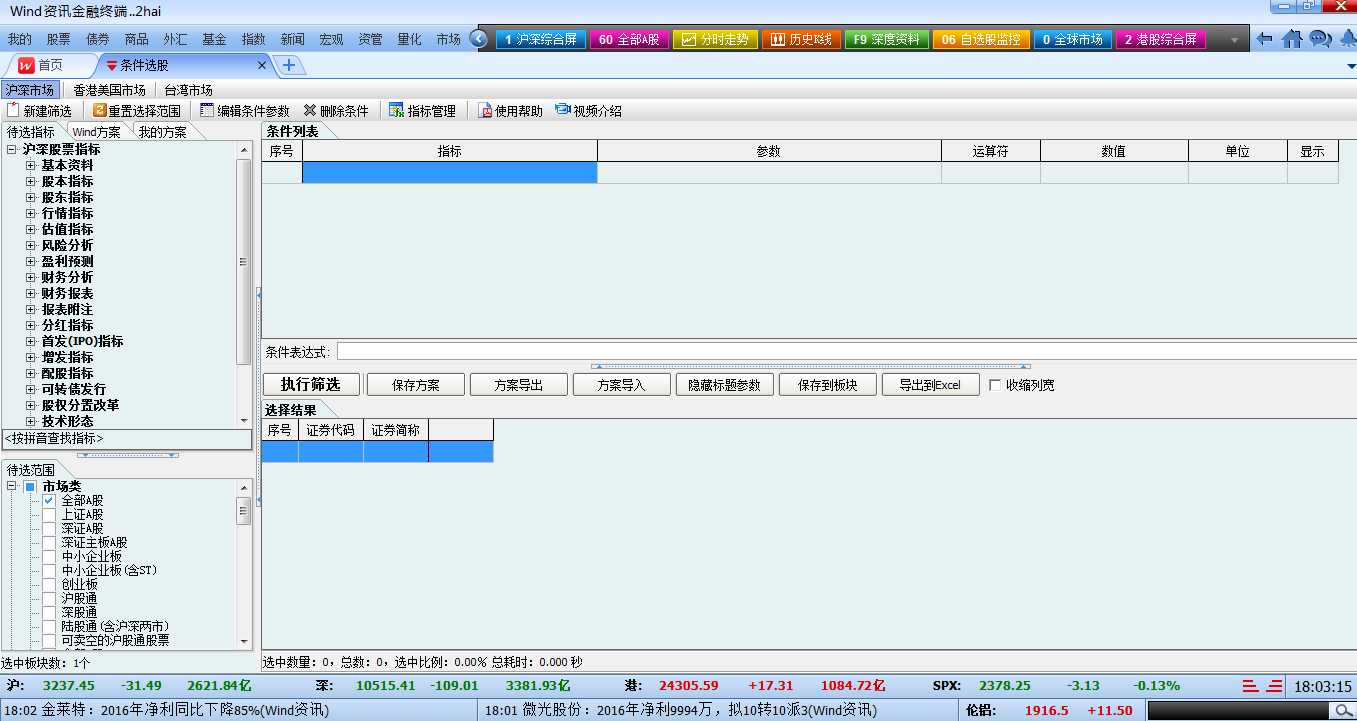Viewport: 1357px width, 721px height.
Task: Open the 1 沪深综合屏 shortcut
Action: click(541, 40)
